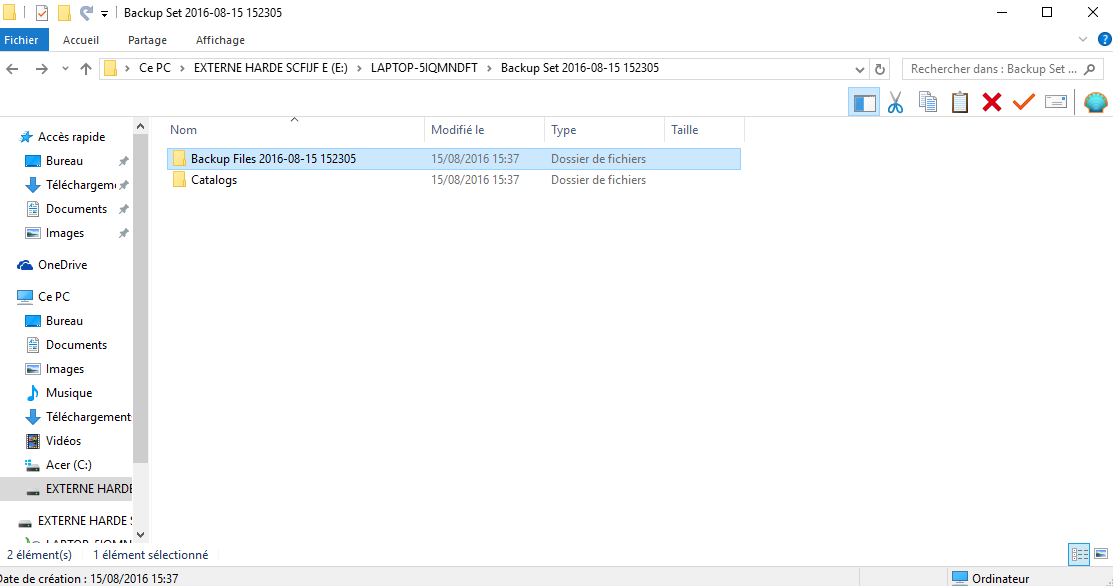
Task: Select Bureau under Ce PC
Action: (64, 321)
